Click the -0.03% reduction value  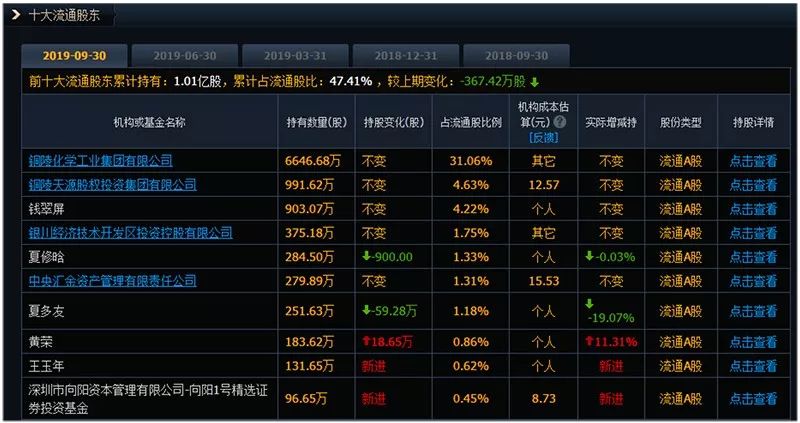[615, 257]
